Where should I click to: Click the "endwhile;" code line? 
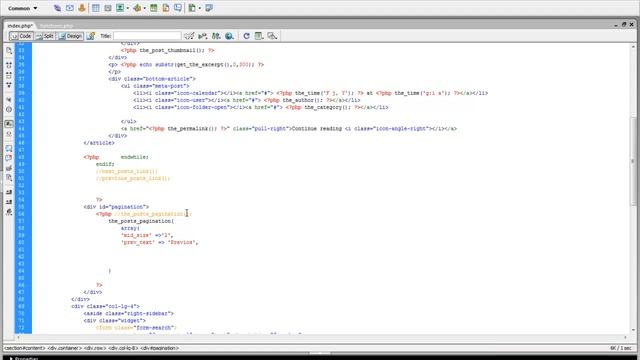(135, 157)
